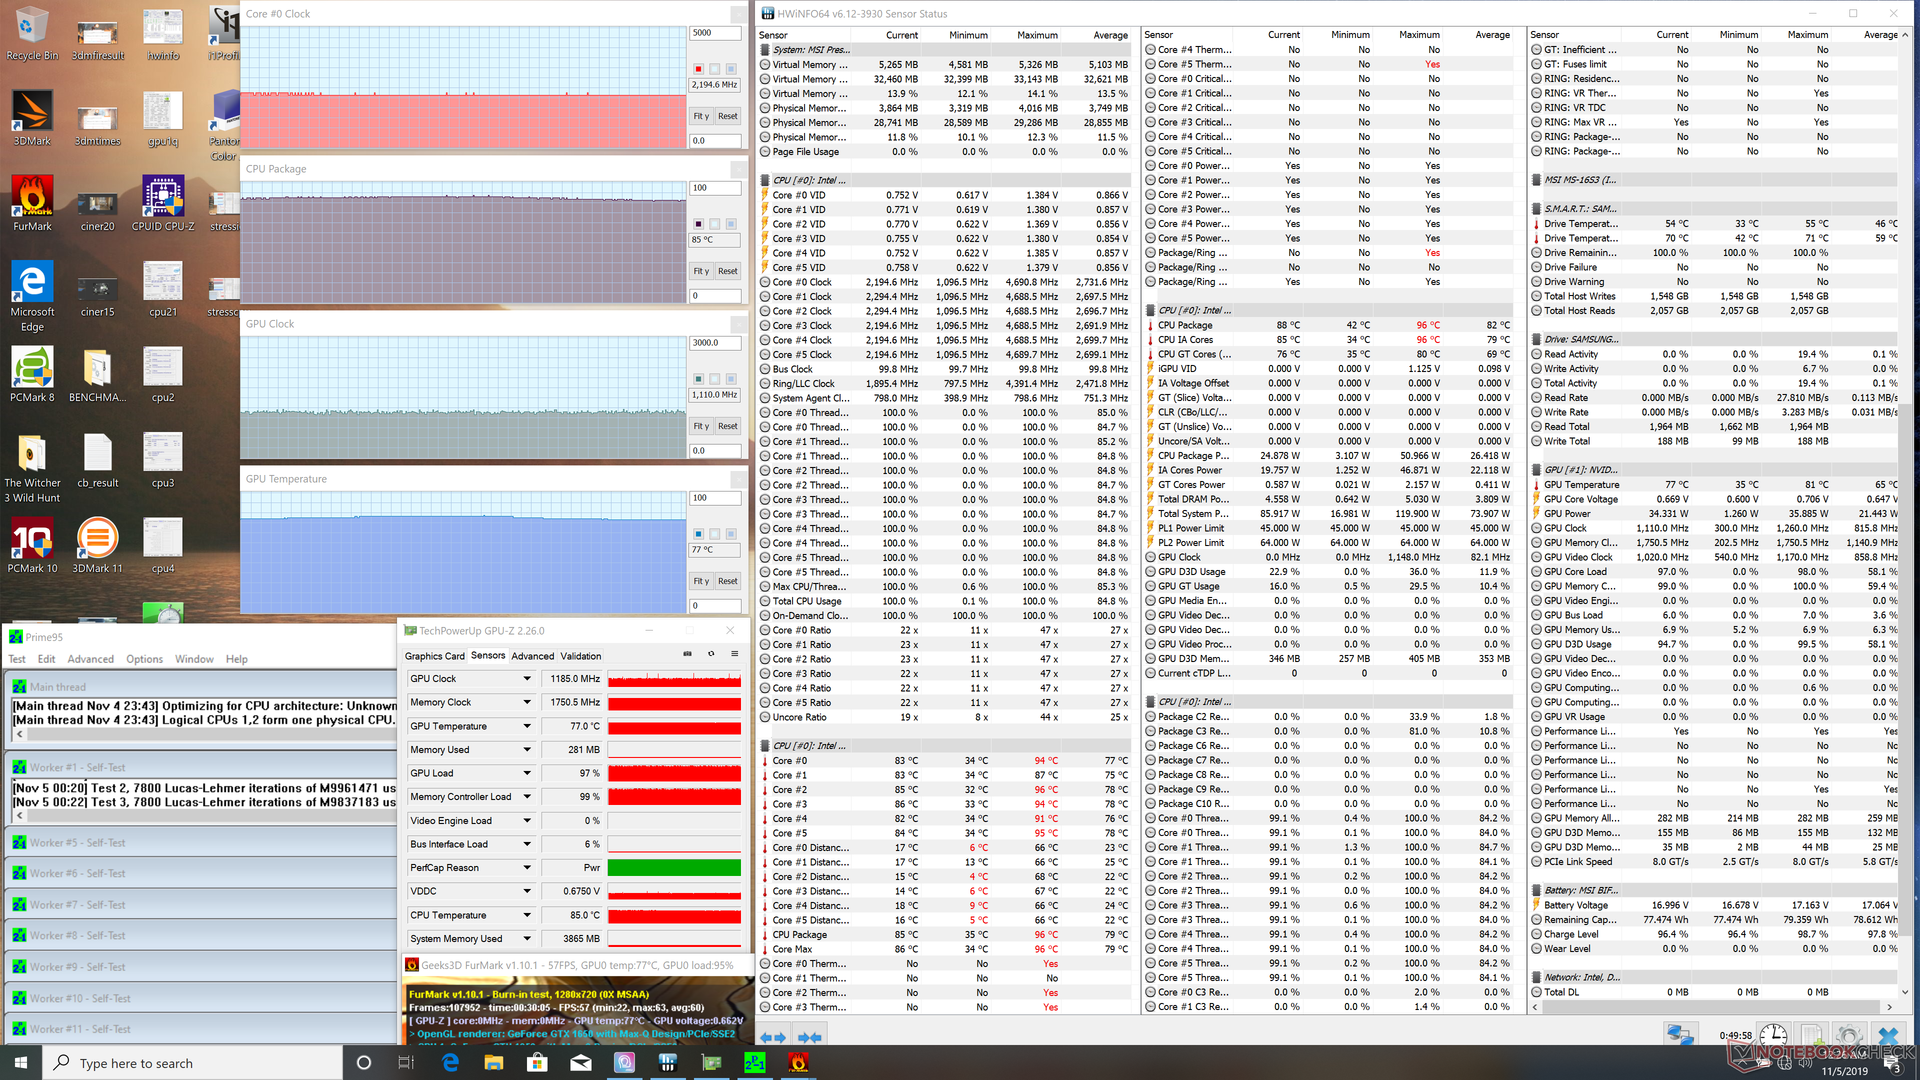Screen dimensions: 1920x1080
Task: Expand the GPU Temperature dropdown in GPU-Z
Action: pos(527,726)
